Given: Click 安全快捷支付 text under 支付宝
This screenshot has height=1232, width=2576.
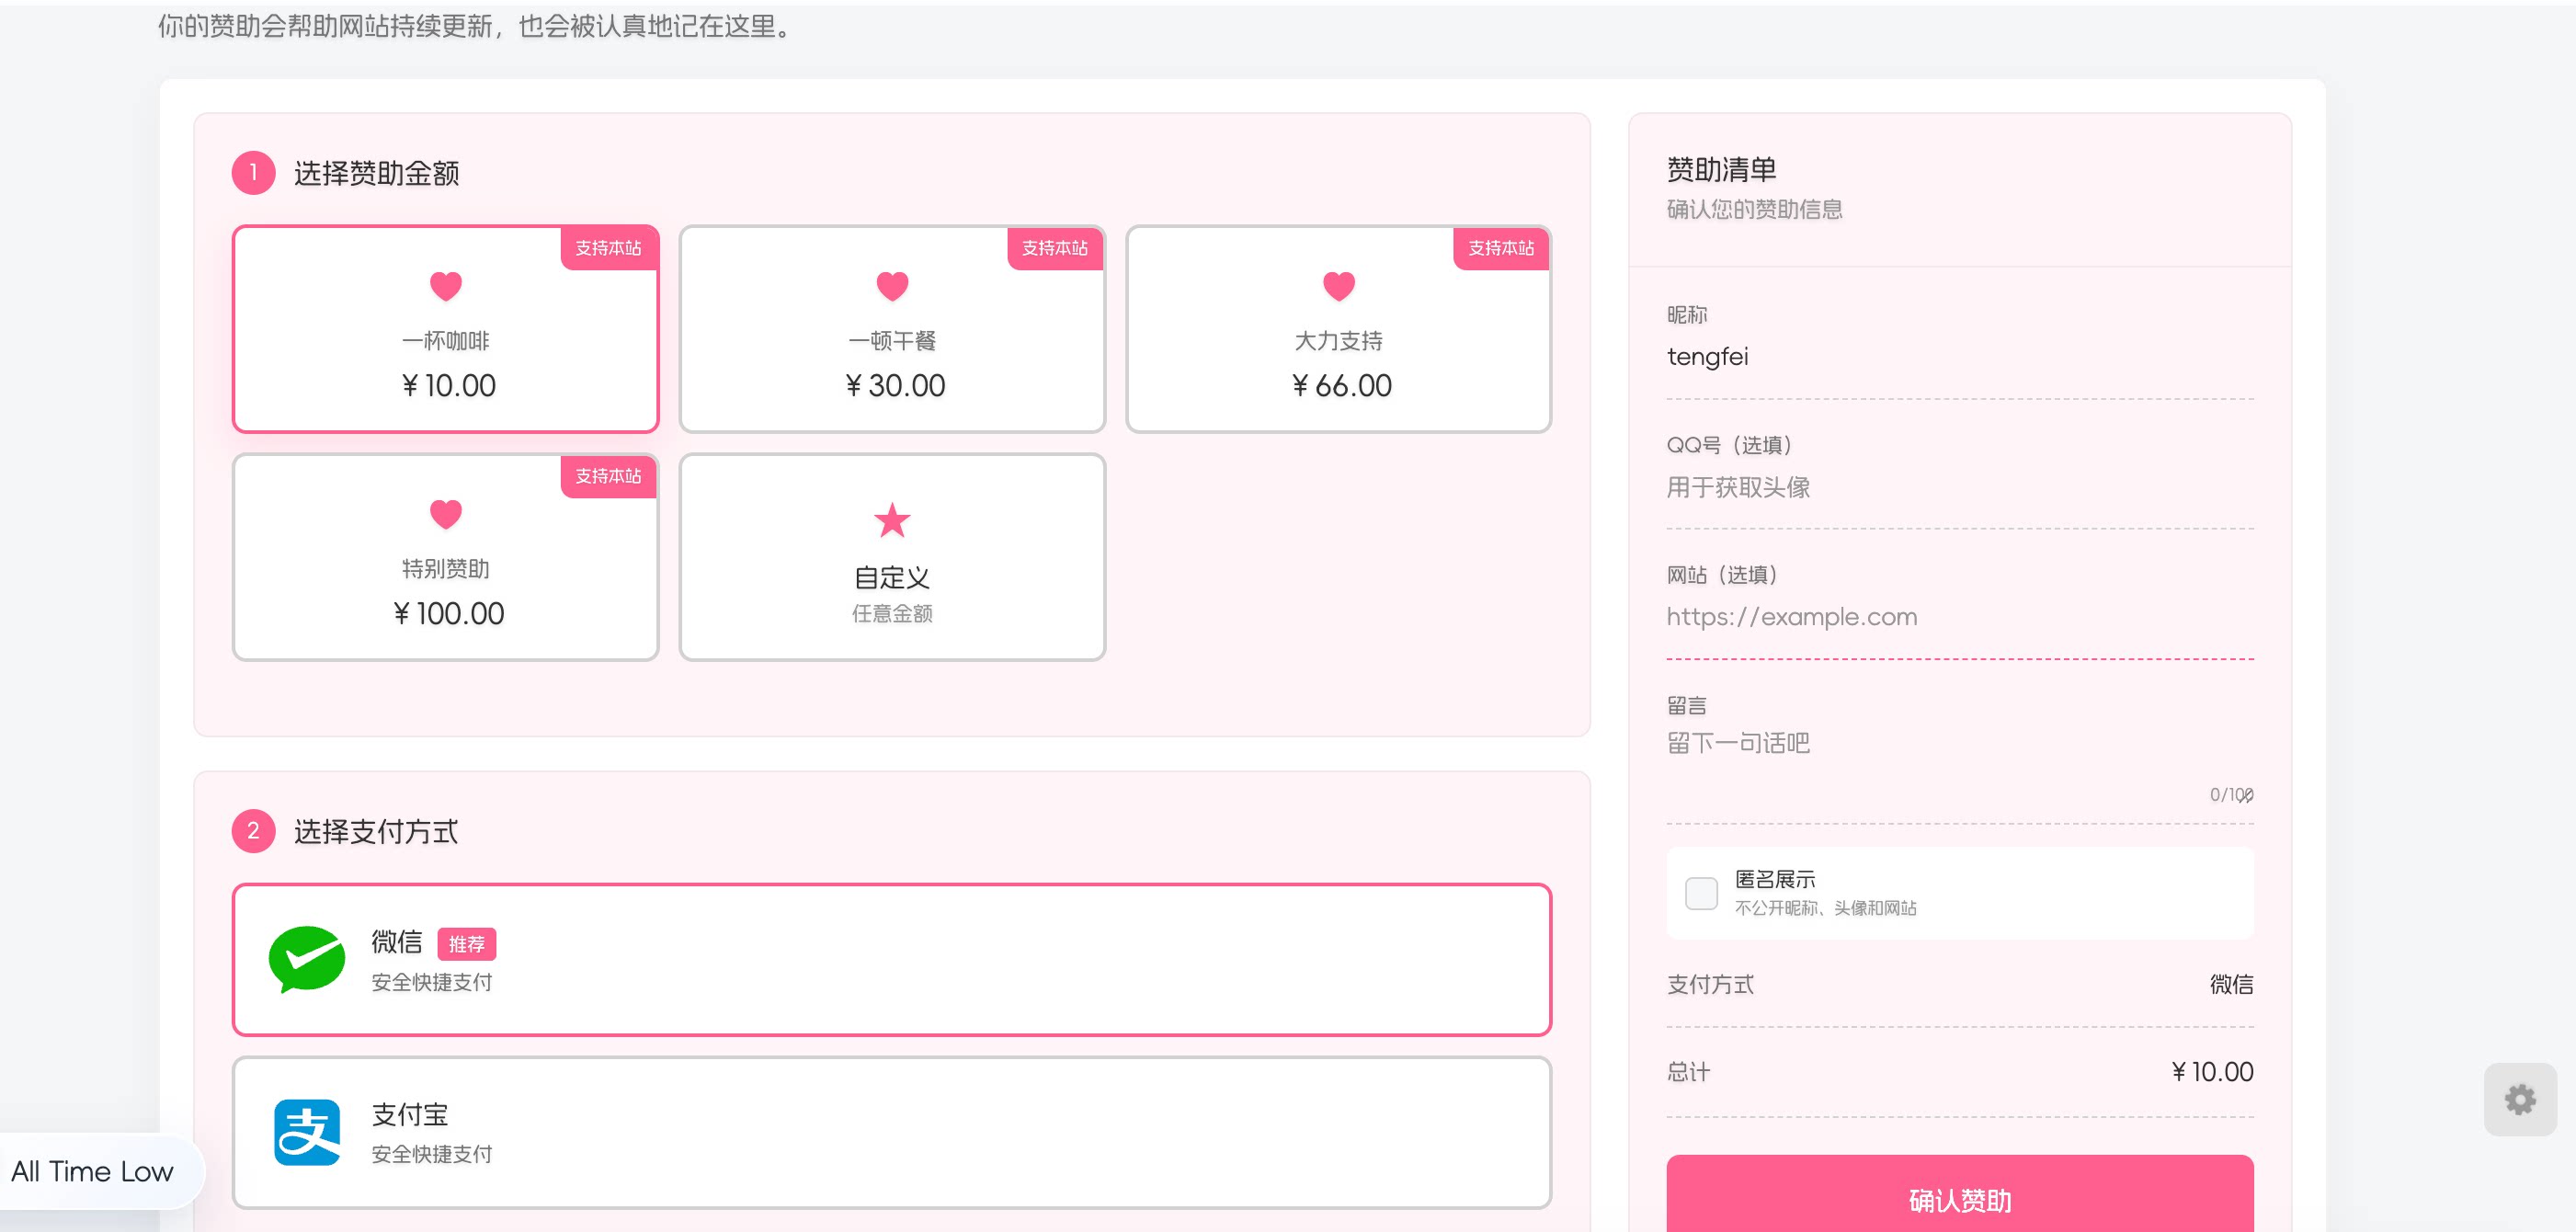Looking at the screenshot, I should coord(432,1154).
